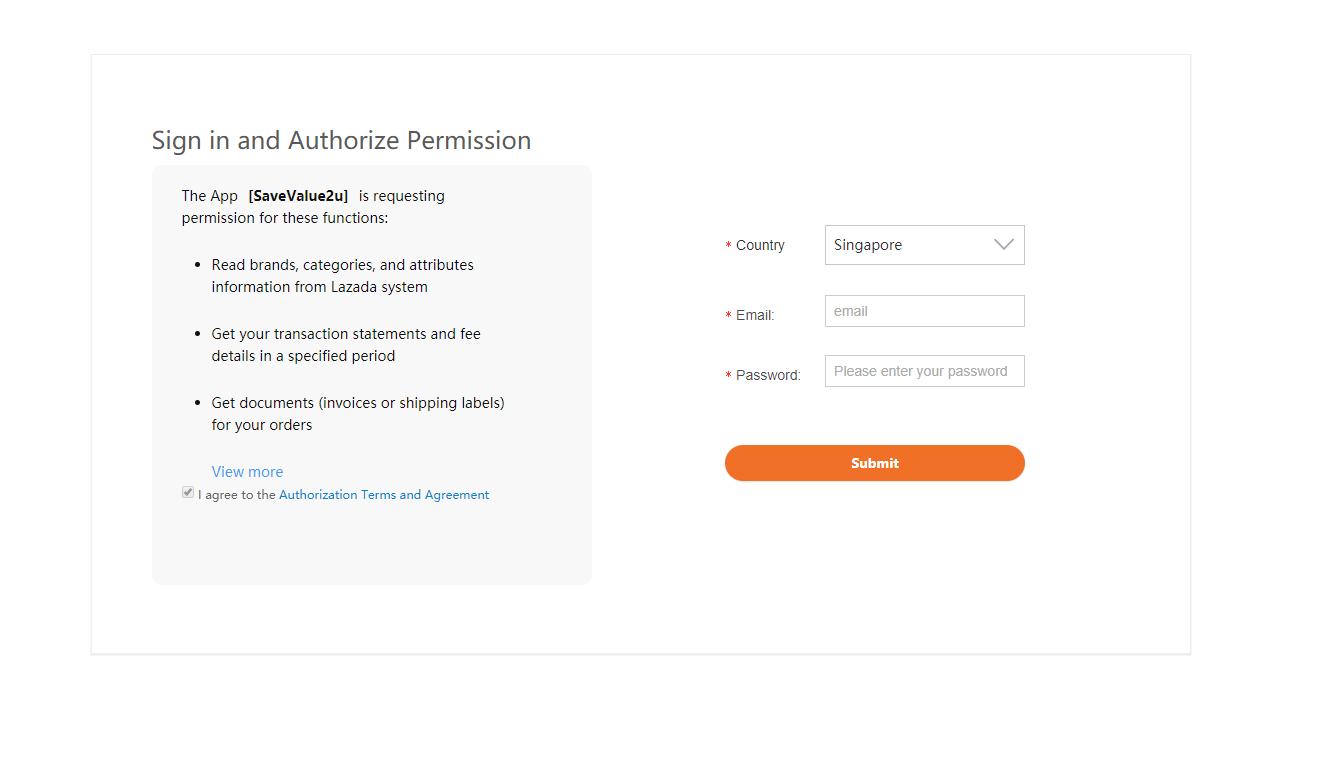This screenshot has height=773, width=1329.
Task: Click the red asterisk beside Email
Action: pos(728,317)
